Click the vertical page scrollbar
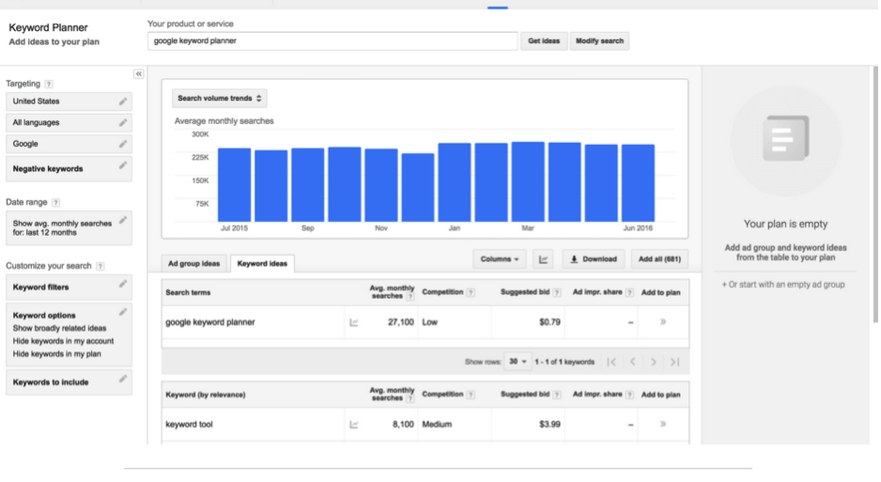This screenshot has height=482, width=881. tap(875, 194)
